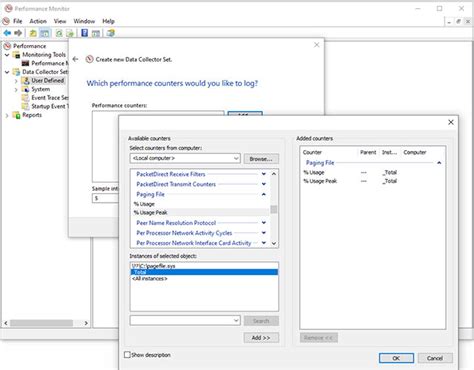Click the Sample interval input field
Screen dimensions: 474x370
coord(105,198)
